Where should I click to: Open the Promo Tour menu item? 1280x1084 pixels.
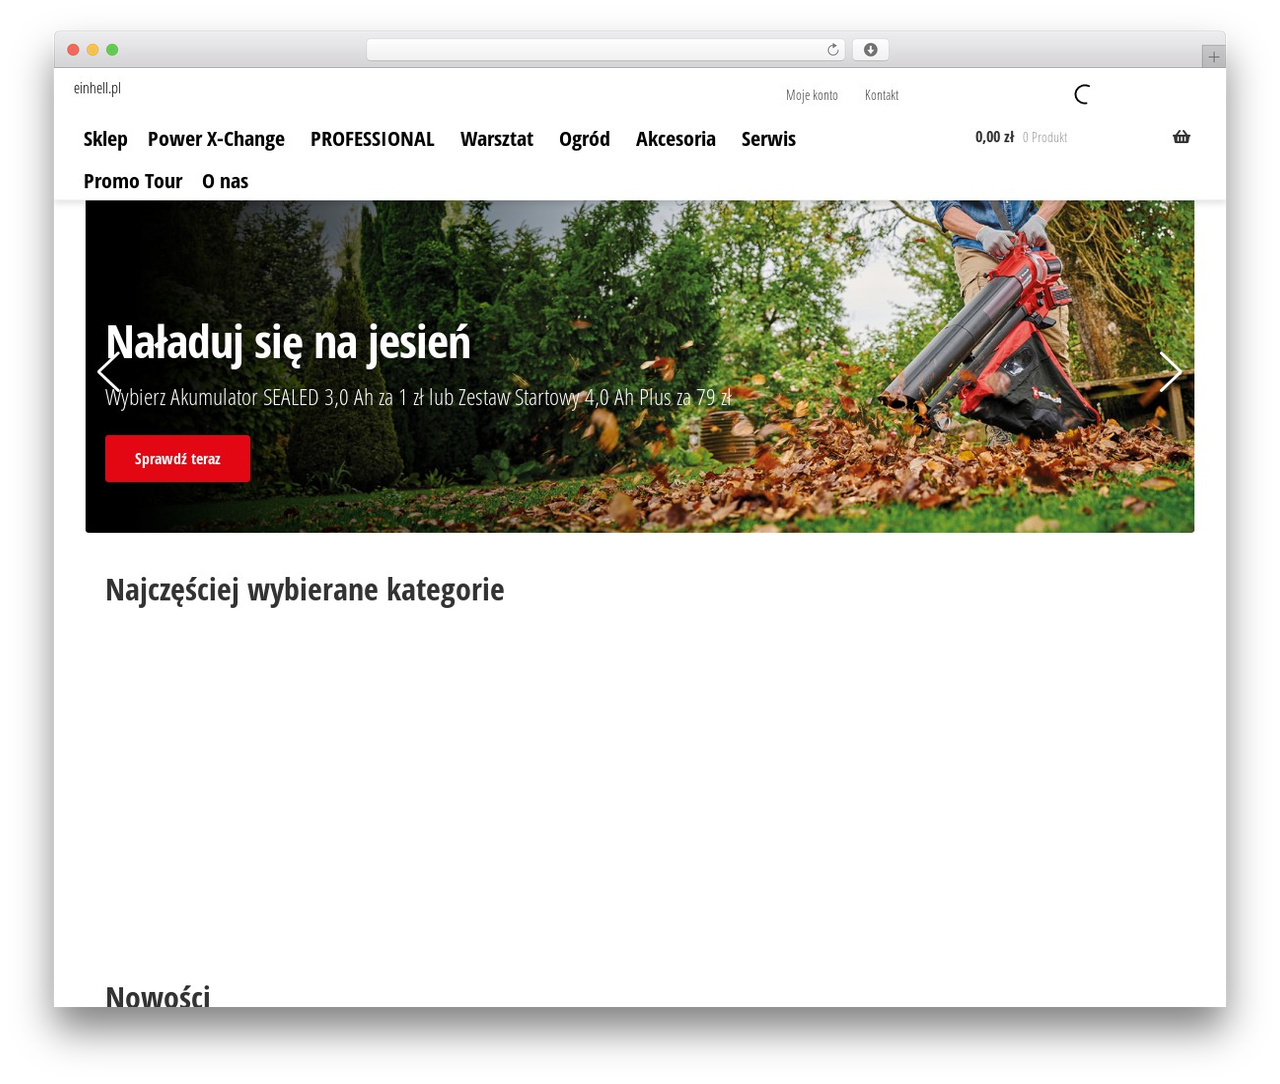(x=133, y=181)
